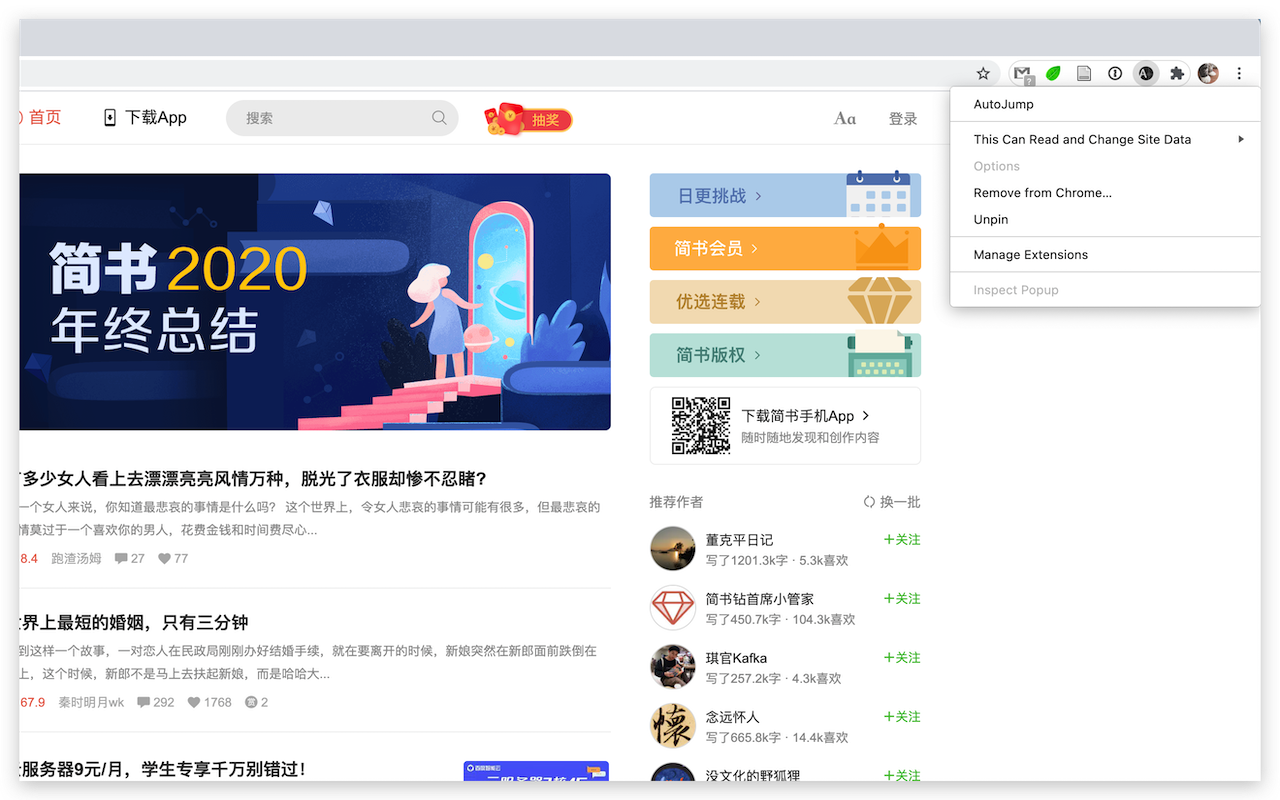Select Manage Extensions from the menu

pyautogui.click(x=1030, y=254)
